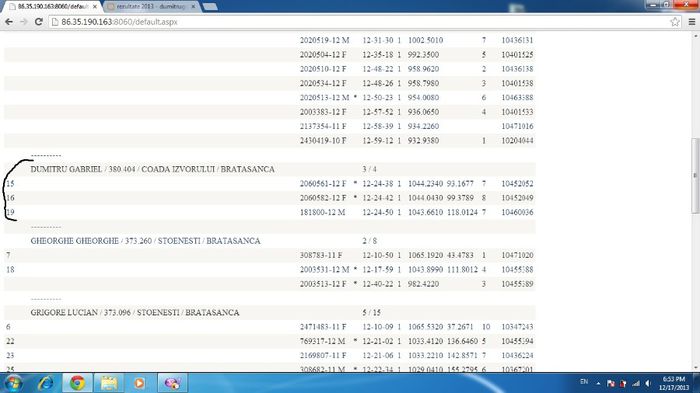
Task: Click the page icon in the address bar
Action: click(55, 22)
